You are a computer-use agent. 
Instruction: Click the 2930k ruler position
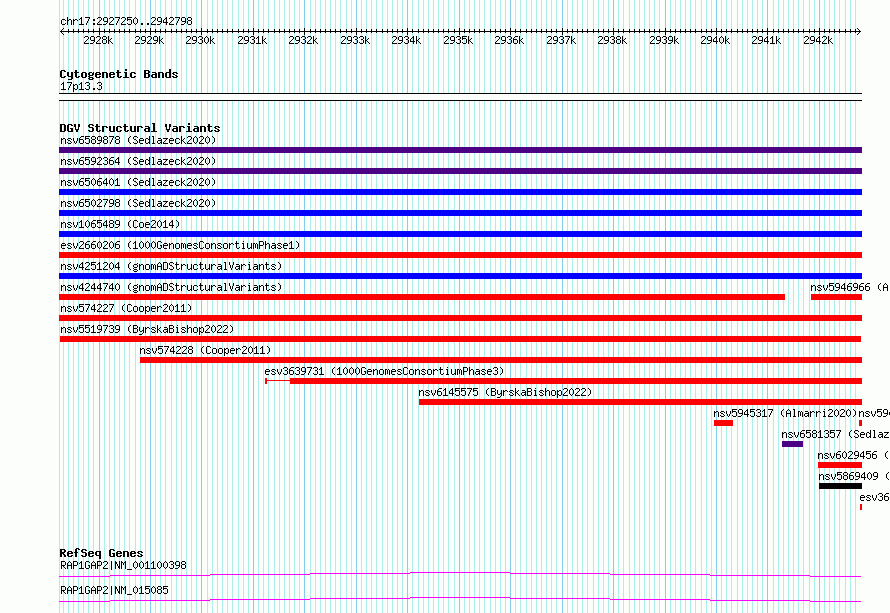(200, 40)
